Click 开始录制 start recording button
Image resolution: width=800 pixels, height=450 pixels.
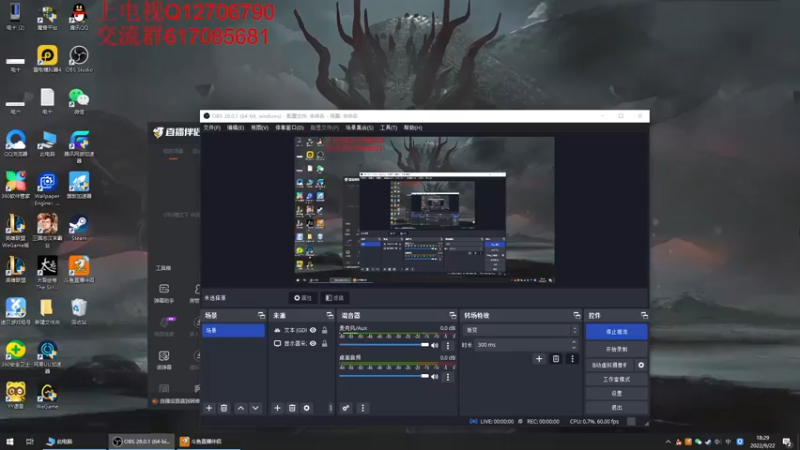click(x=616, y=349)
